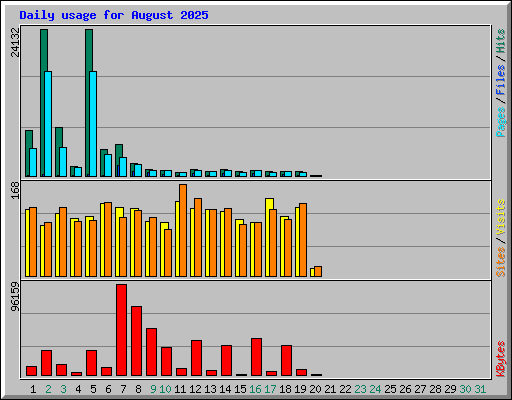Image resolution: width=512 pixels, height=400 pixels.
Task: Select the red KBytes legend label
Action: tap(501, 358)
